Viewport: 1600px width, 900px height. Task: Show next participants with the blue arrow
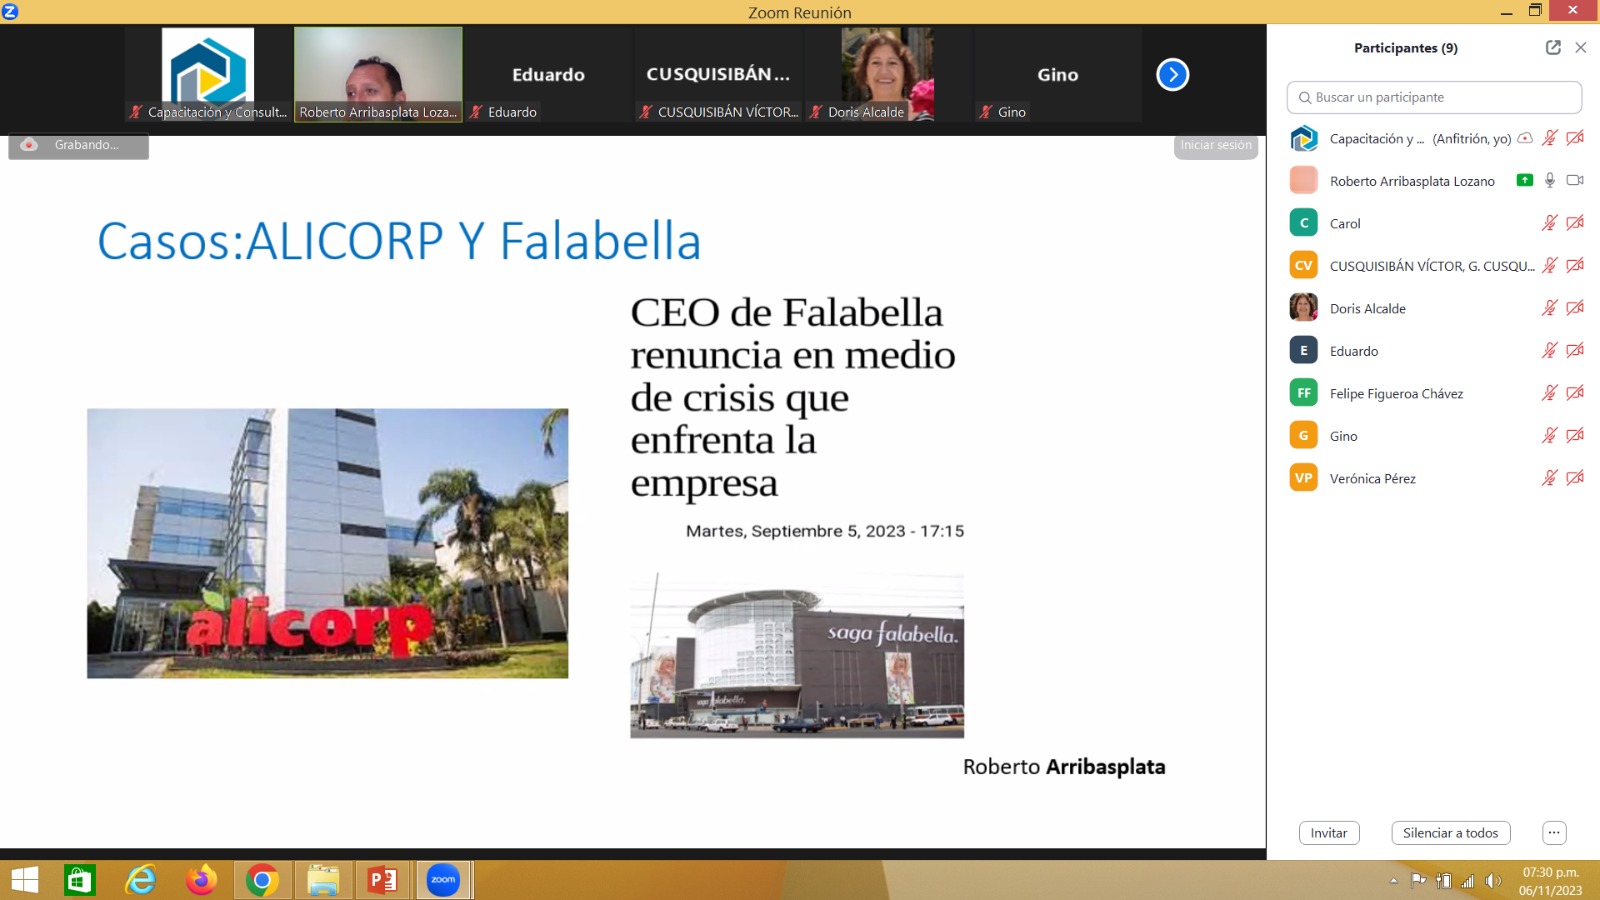click(x=1173, y=75)
